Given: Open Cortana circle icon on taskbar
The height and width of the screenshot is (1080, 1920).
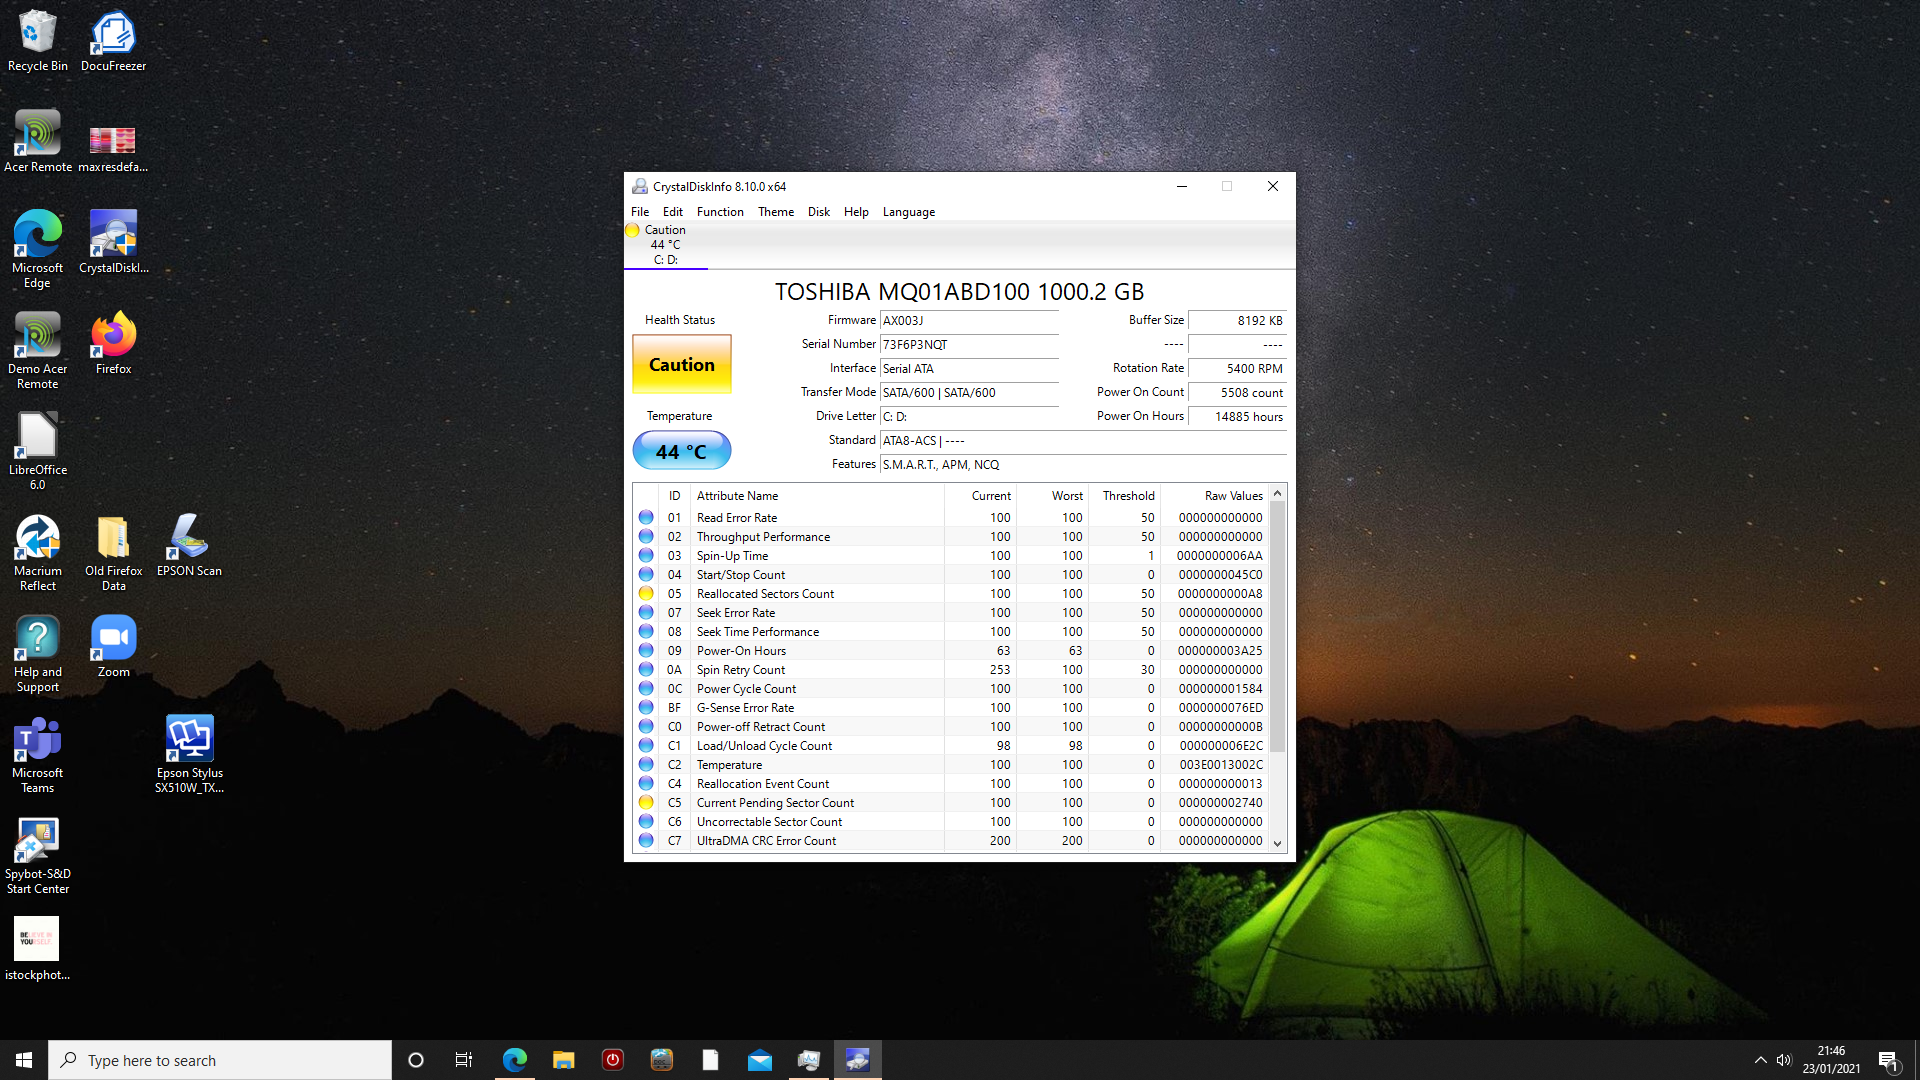Looking at the screenshot, I should pyautogui.click(x=416, y=1060).
